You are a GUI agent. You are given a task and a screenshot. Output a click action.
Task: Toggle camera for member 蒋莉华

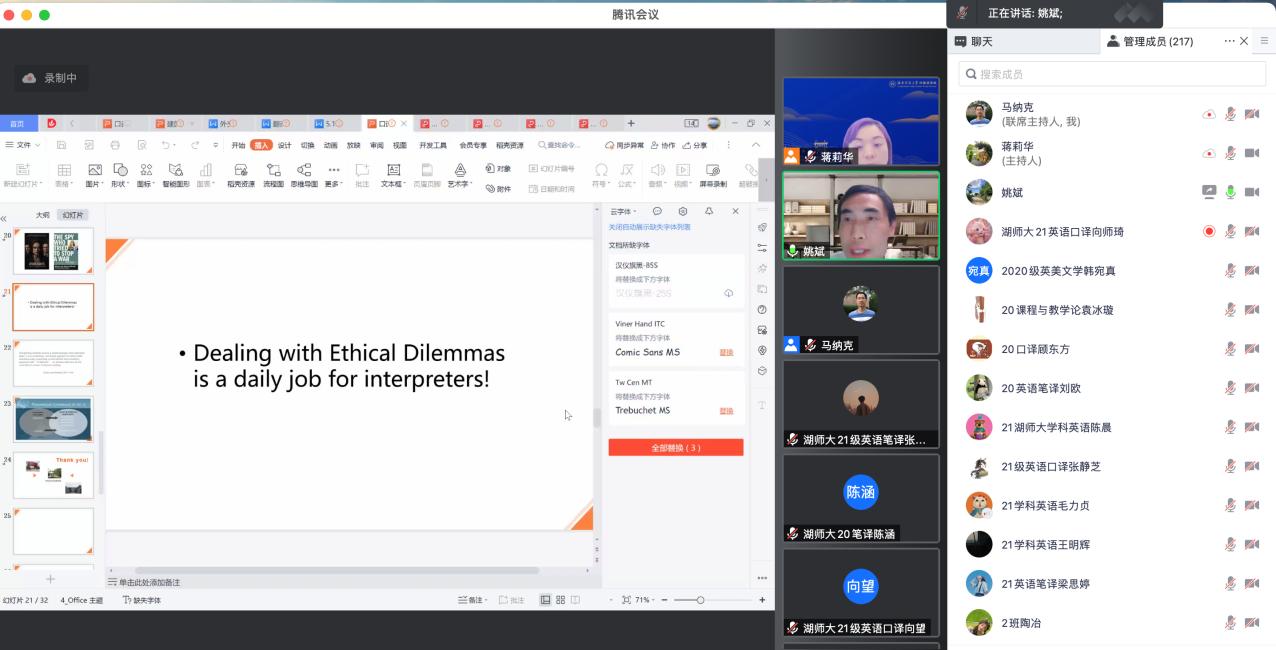(x=1251, y=153)
